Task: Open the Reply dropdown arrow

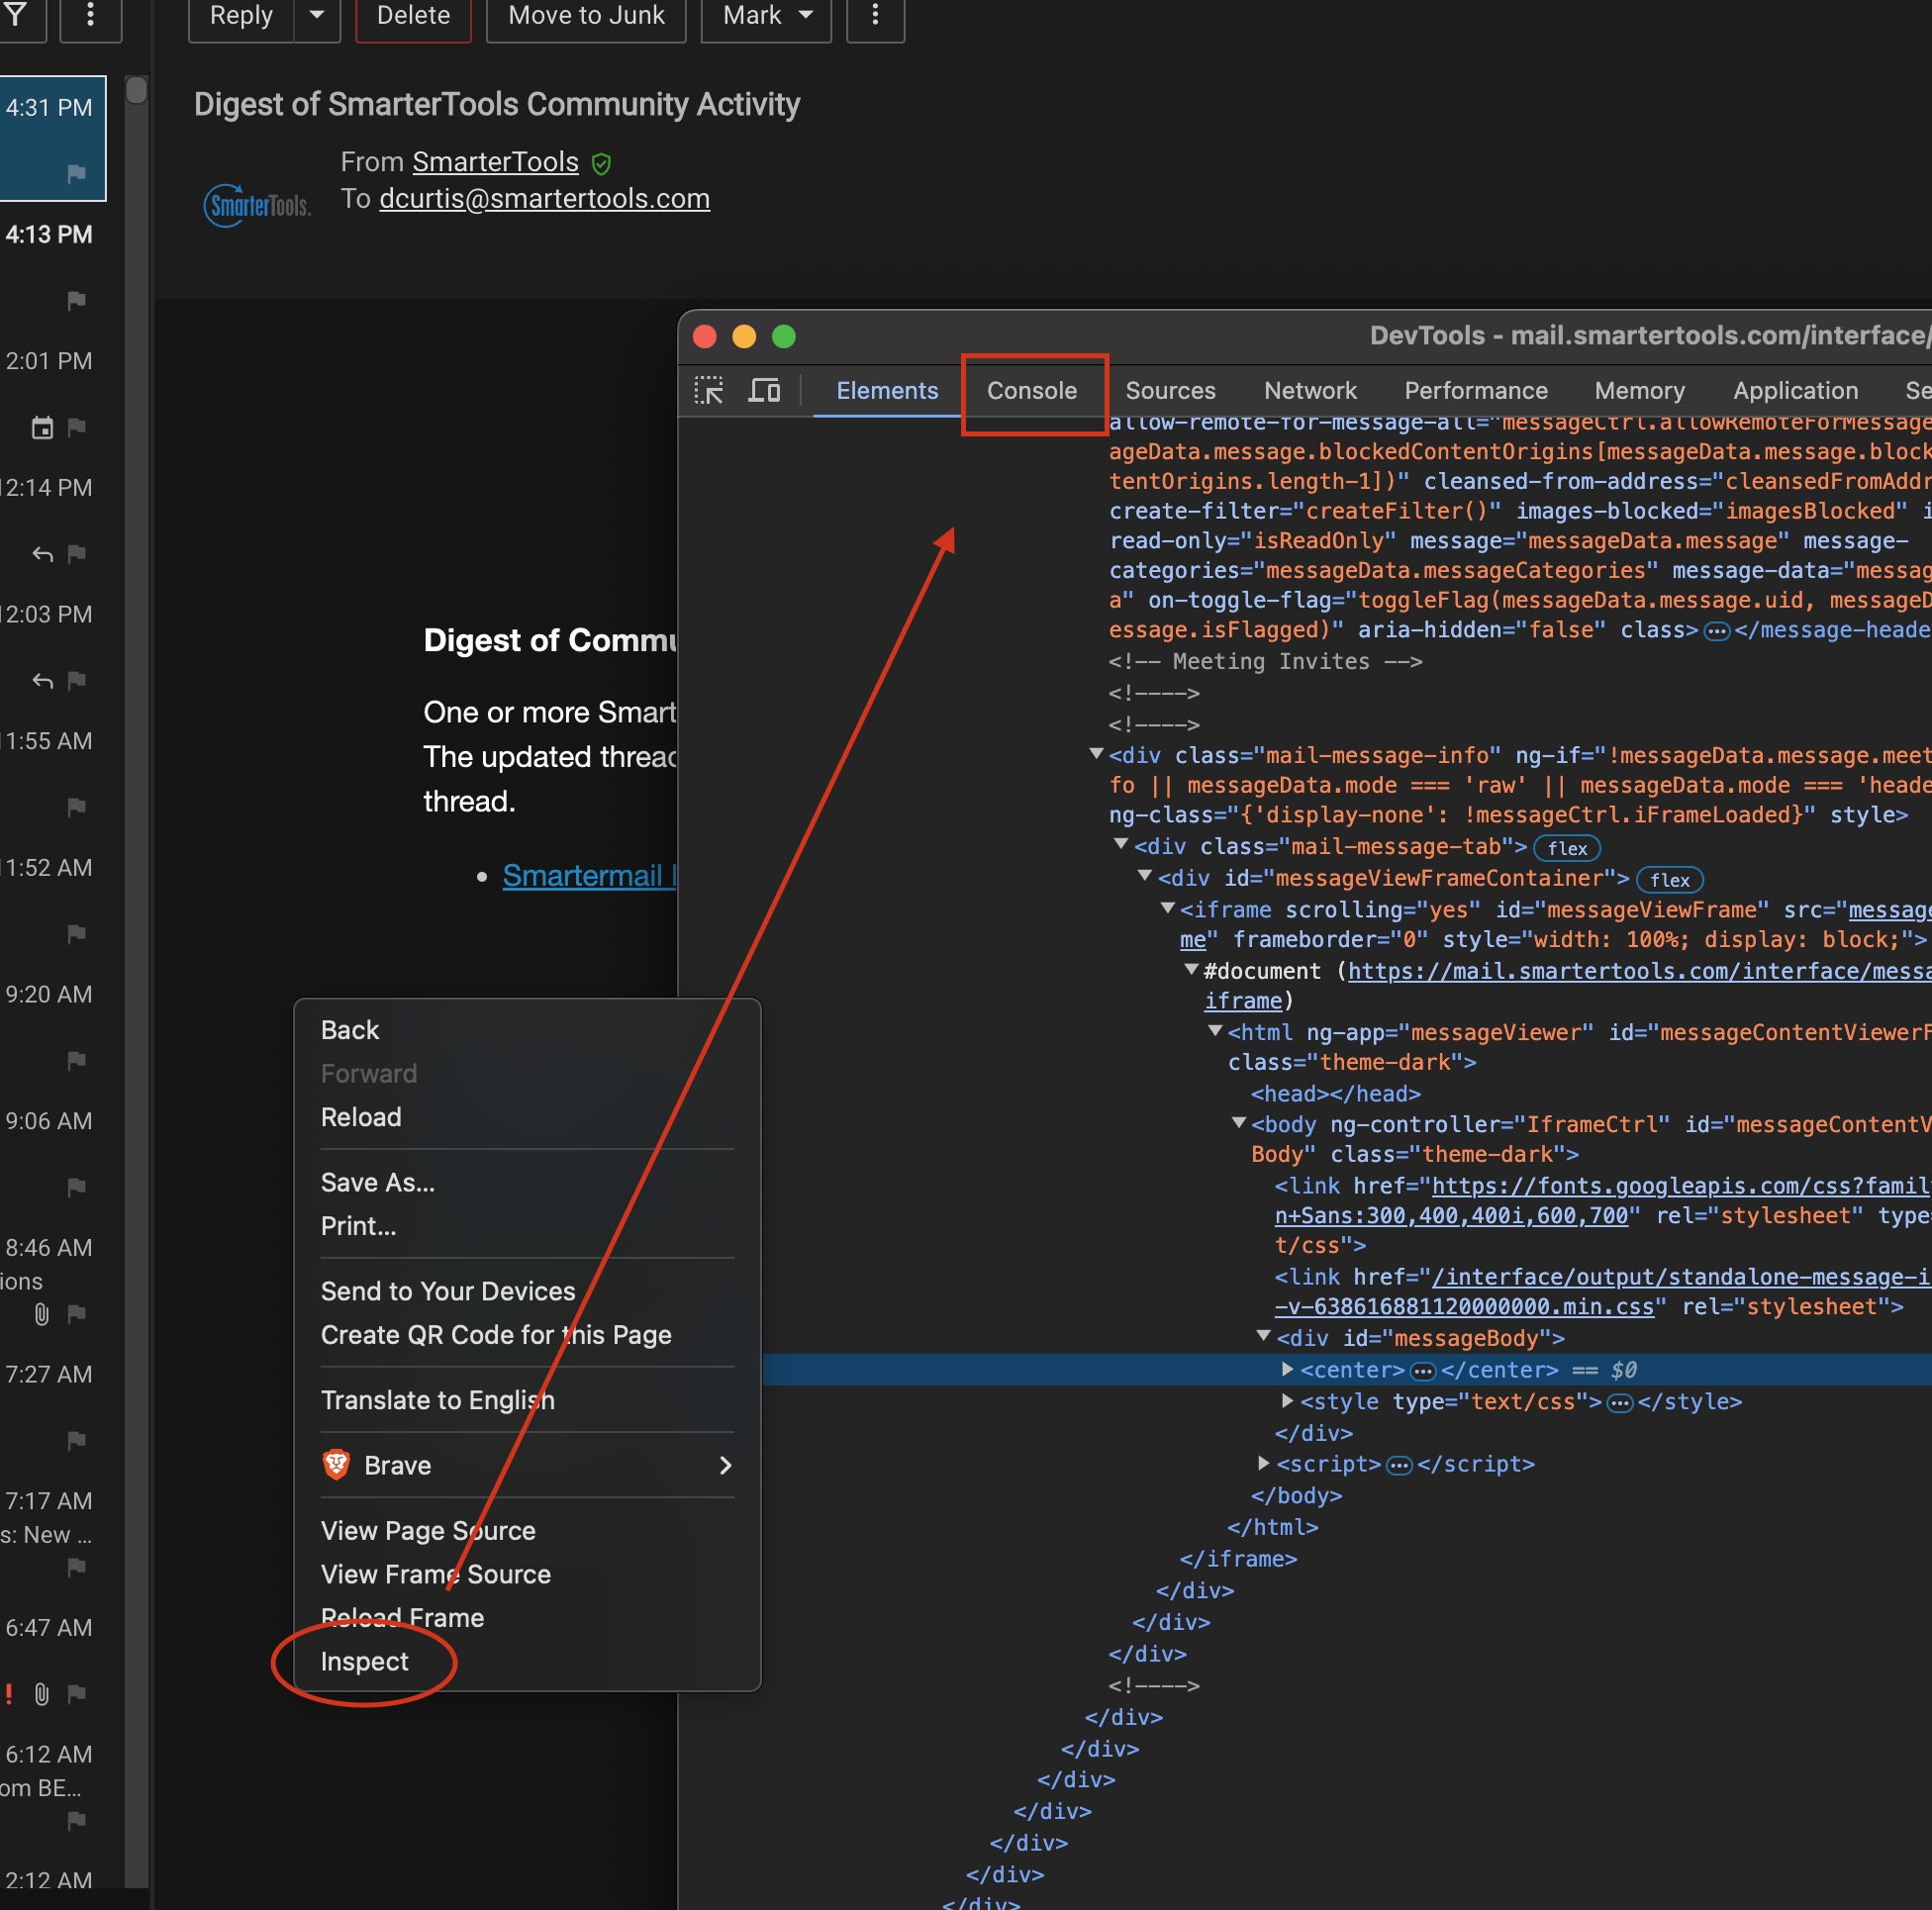Action: [317, 15]
